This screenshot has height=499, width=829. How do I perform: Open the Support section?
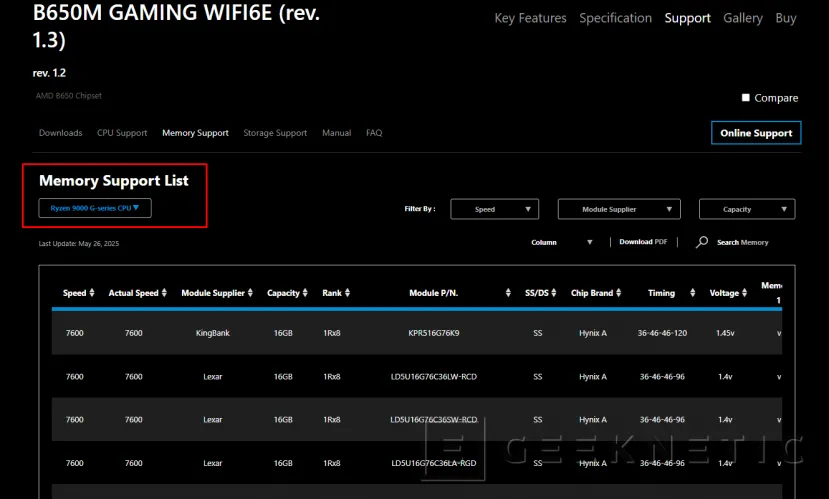click(687, 18)
